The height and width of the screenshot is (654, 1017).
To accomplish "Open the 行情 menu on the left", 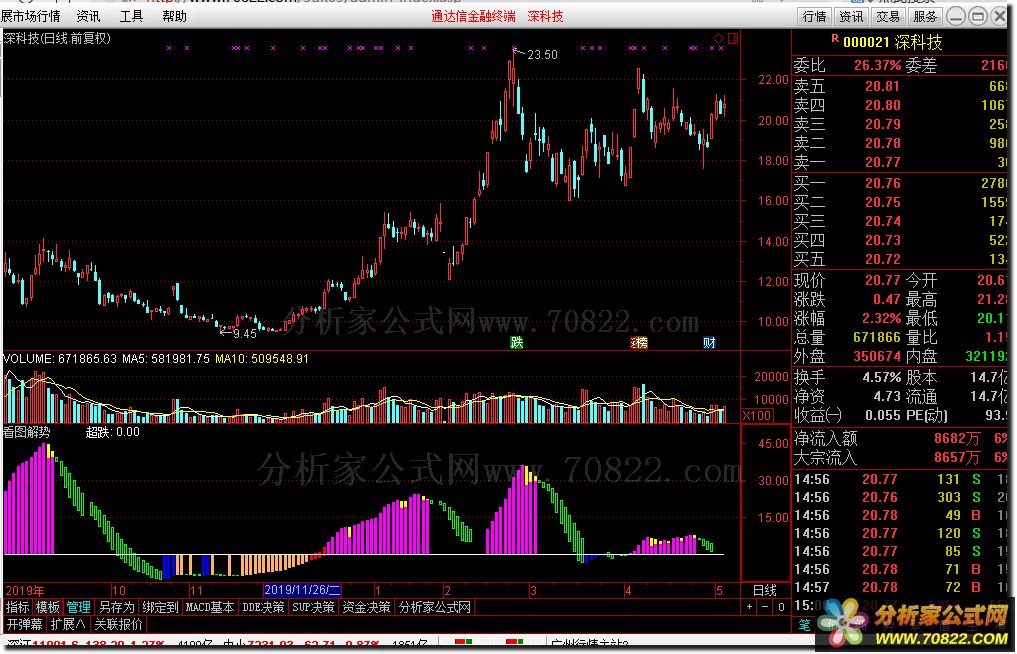I will 30,16.
